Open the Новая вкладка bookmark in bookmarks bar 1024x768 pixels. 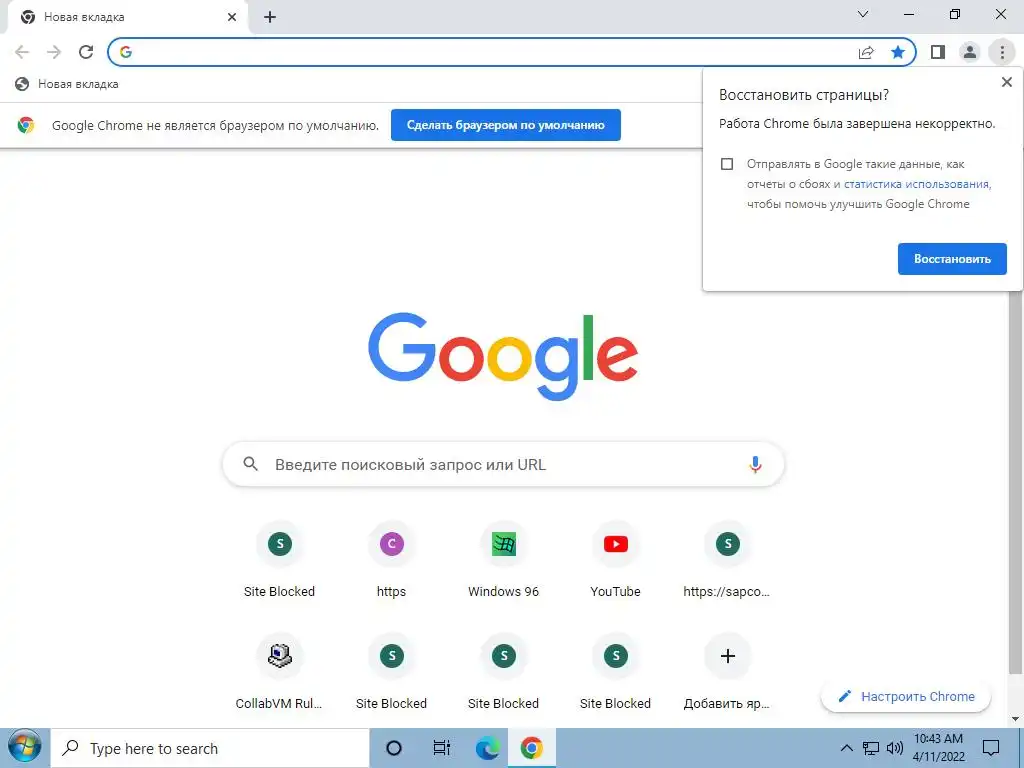[x=67, y=84]
